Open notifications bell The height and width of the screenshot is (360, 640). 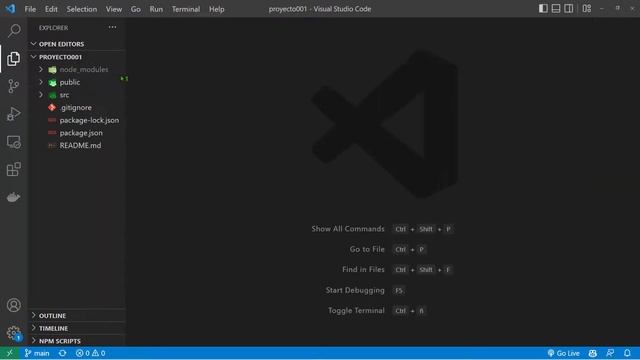(627, 353)
